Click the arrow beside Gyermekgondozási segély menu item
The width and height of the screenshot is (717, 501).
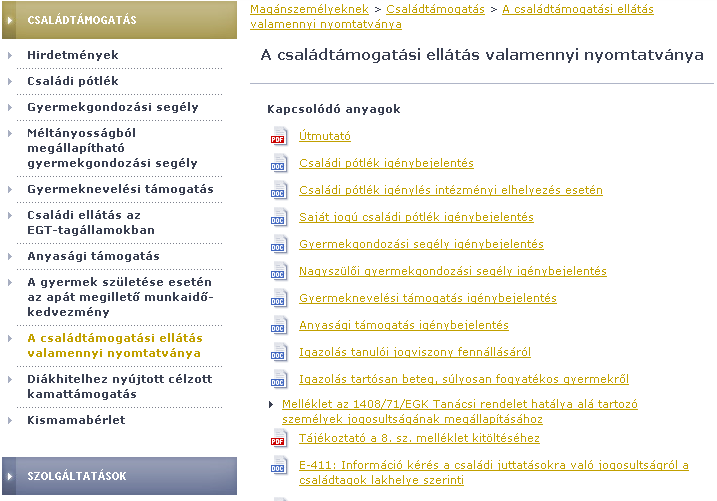[x=10, y=107]
